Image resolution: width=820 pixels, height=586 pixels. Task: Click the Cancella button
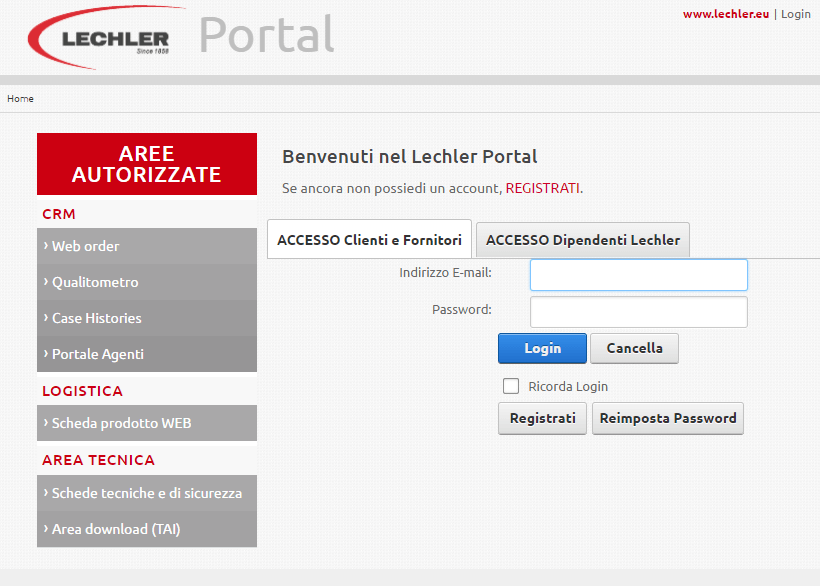point(634,348)
